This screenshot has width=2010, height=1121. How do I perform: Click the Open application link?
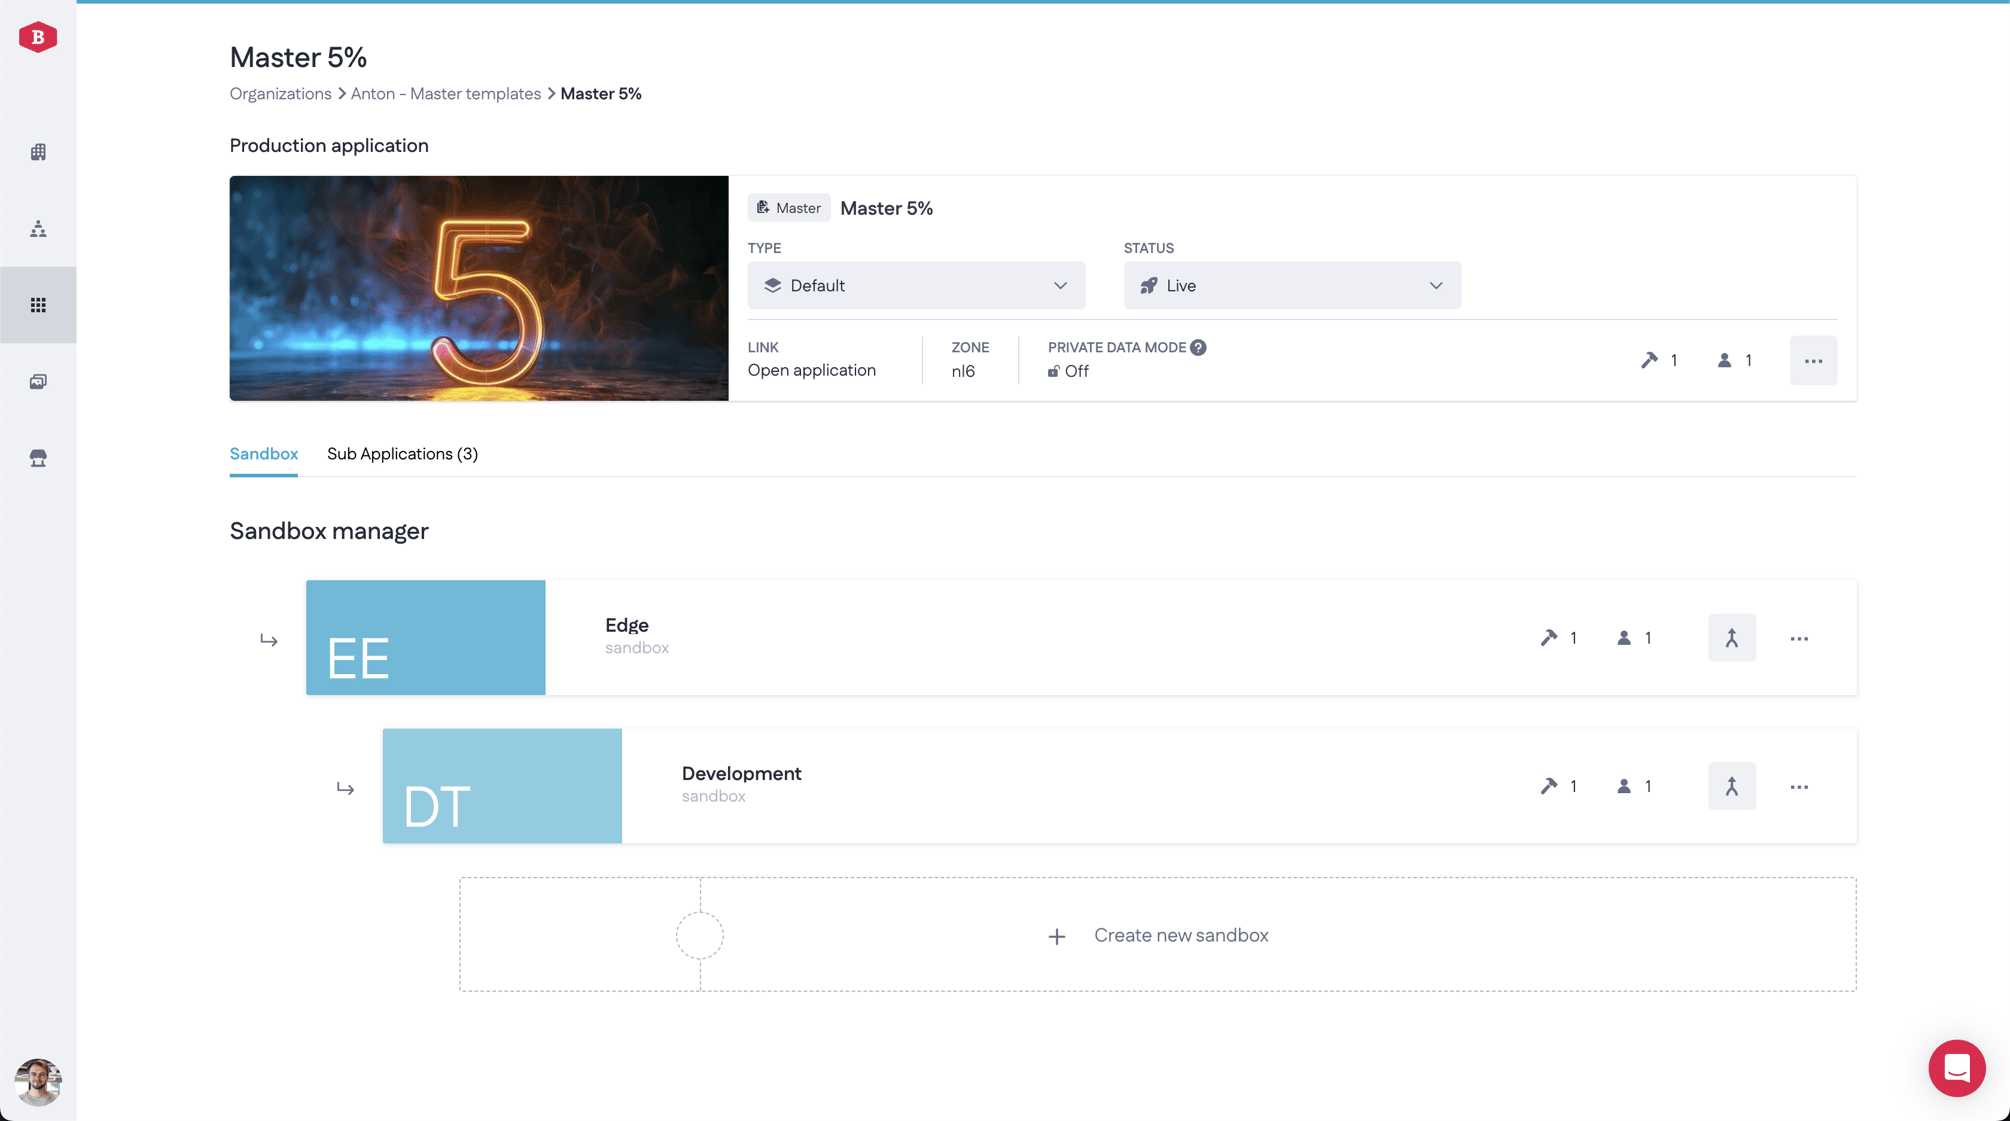click(x=812, y=370)
